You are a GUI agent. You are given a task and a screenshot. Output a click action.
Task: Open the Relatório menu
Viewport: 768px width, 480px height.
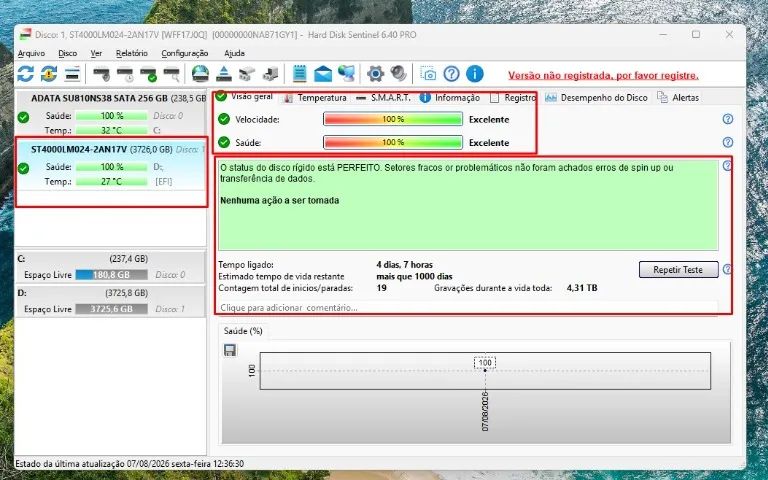point(132,53)
